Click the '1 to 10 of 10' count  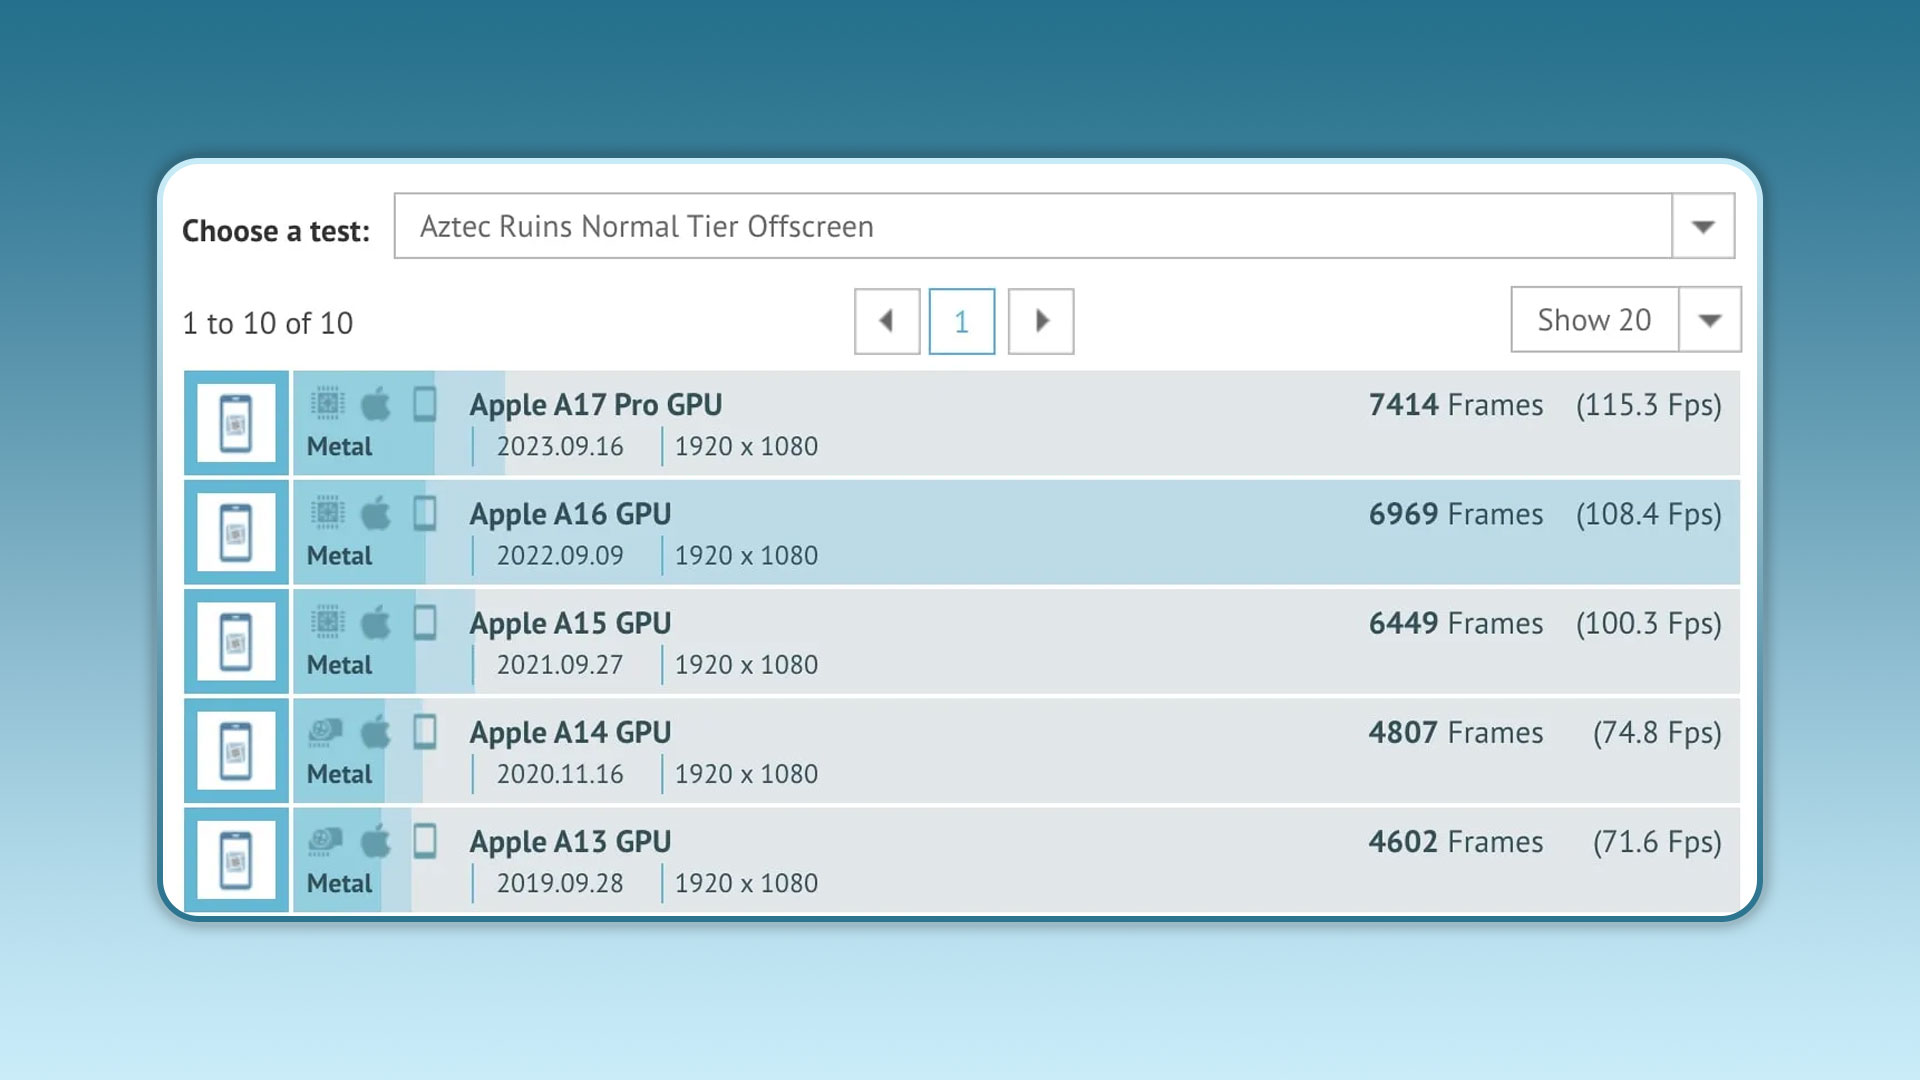coord(268,323)
